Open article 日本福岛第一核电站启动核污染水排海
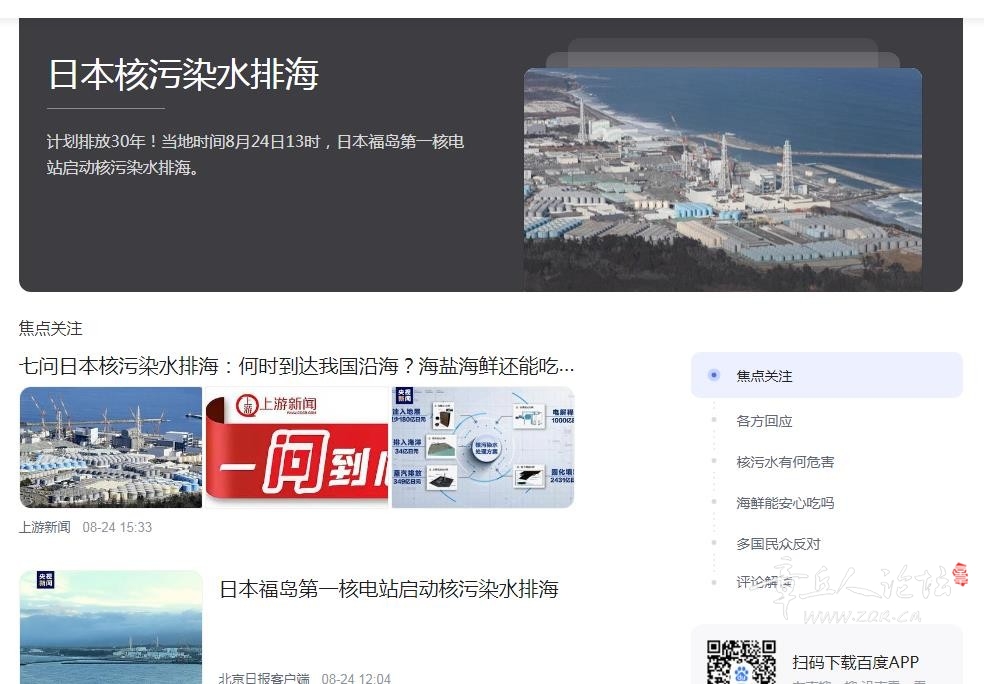Screen dimensions: 984x684 click(389, 589)
